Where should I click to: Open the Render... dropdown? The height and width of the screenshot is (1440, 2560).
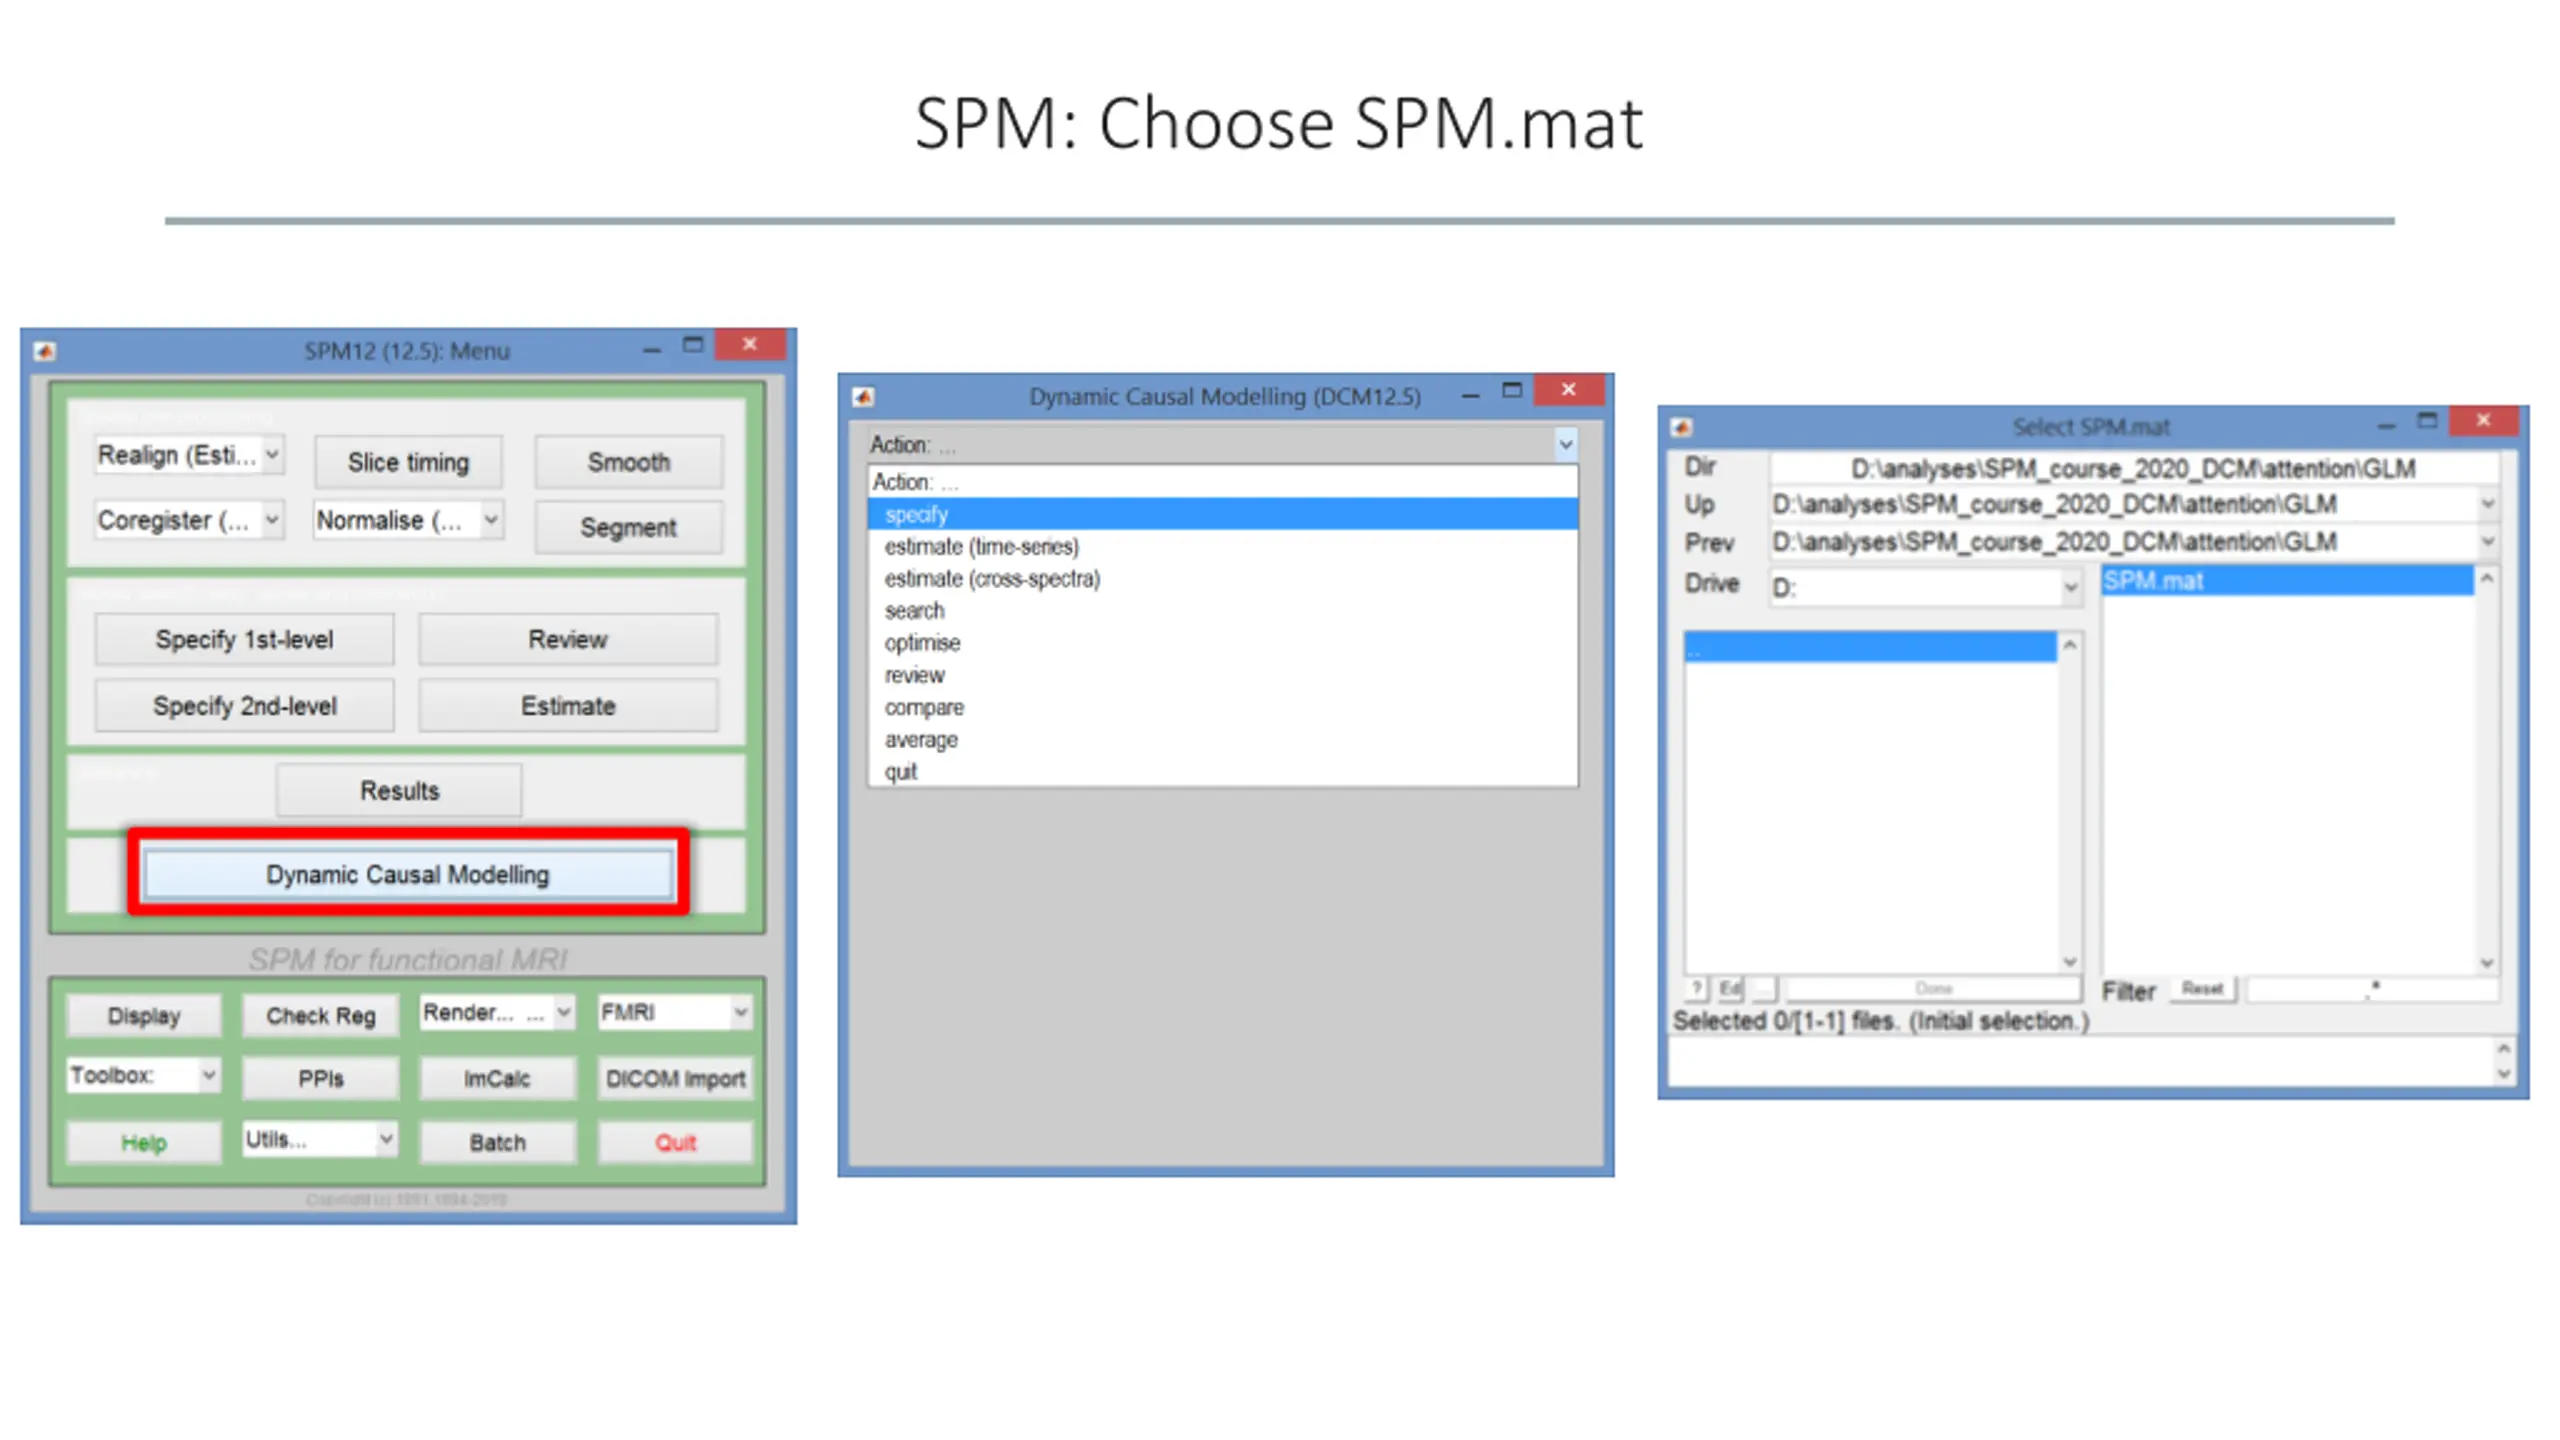point(497,1012)
